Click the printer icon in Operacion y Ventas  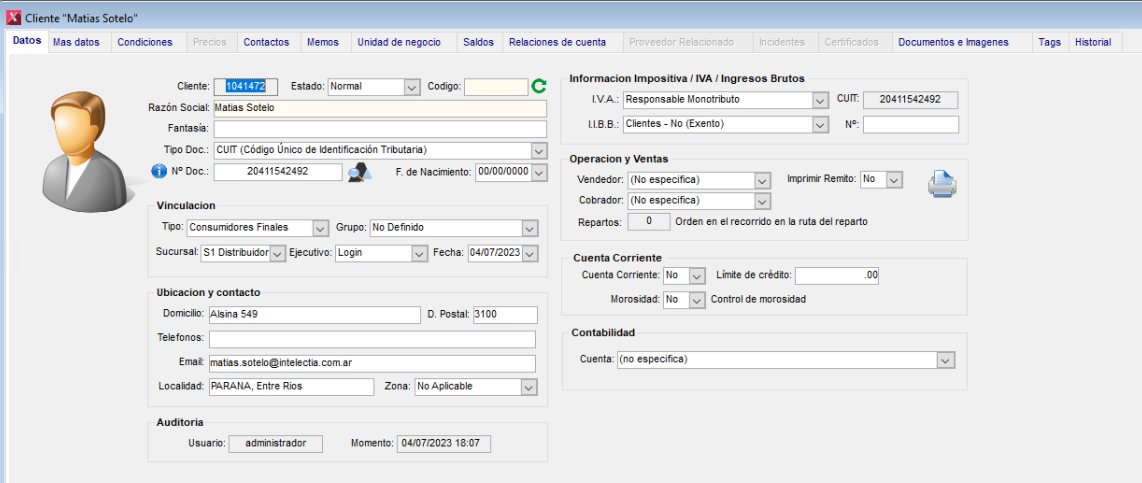point(942,184)
